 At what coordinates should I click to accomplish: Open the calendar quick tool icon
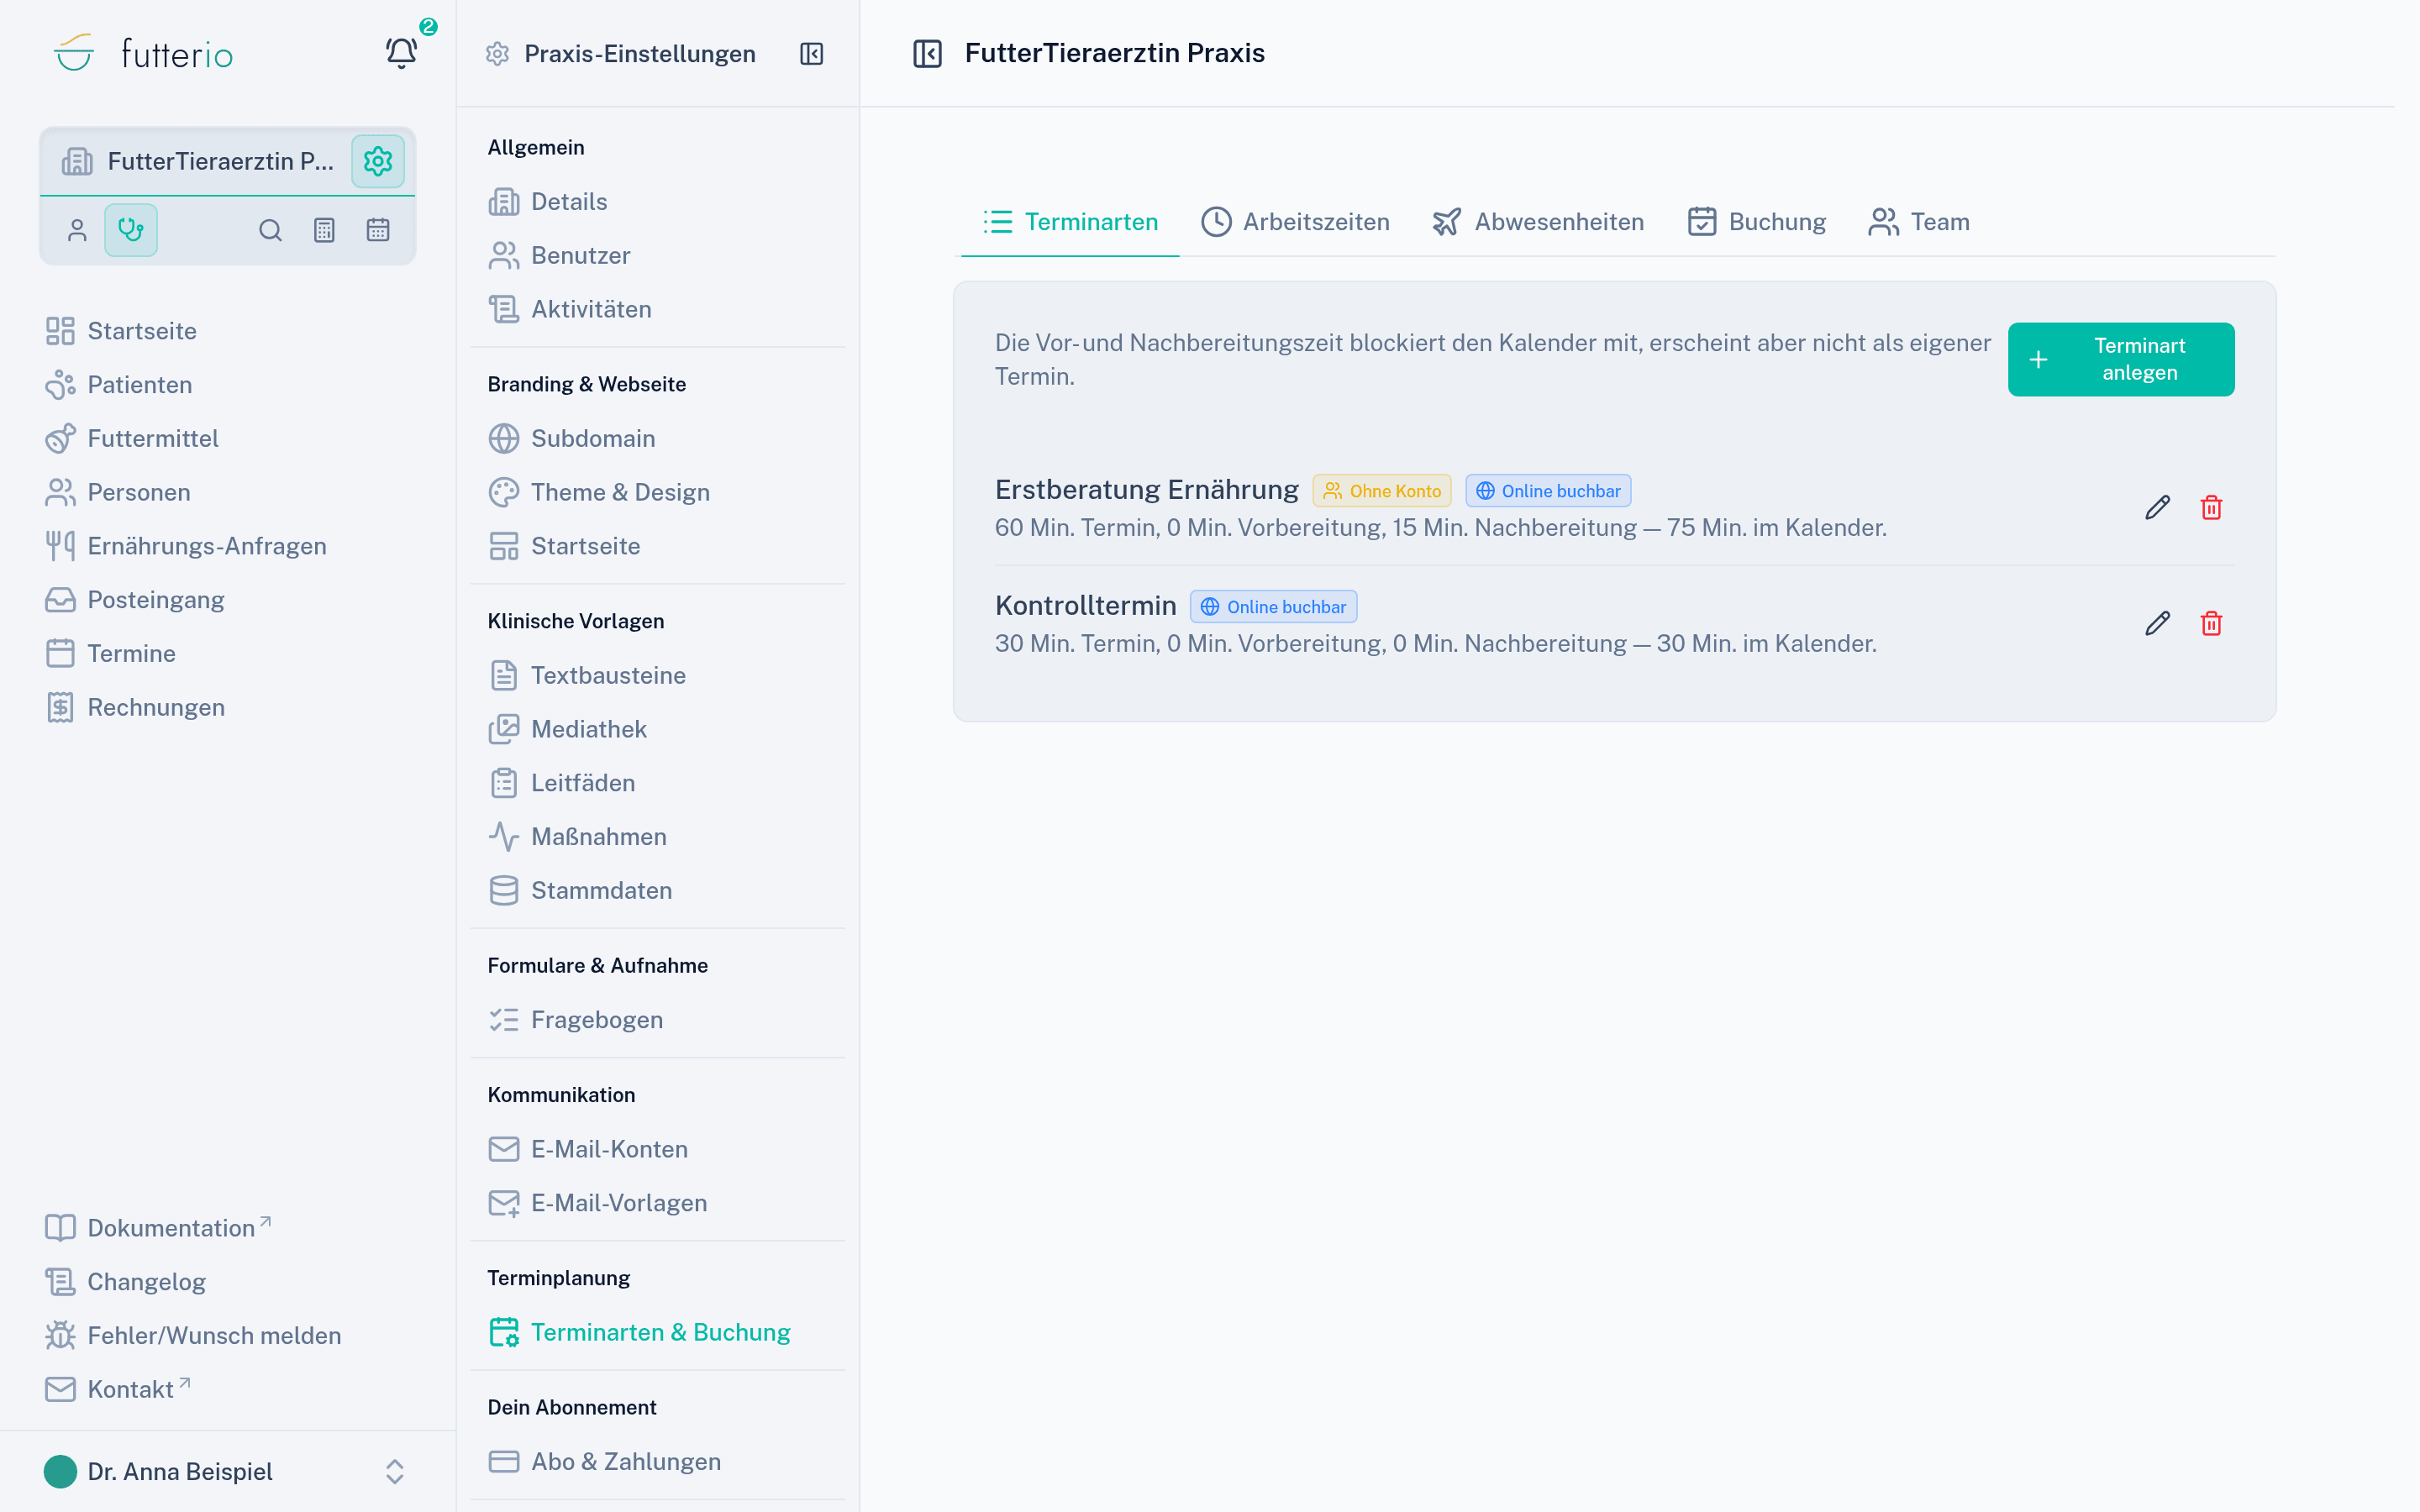[378, 230]
